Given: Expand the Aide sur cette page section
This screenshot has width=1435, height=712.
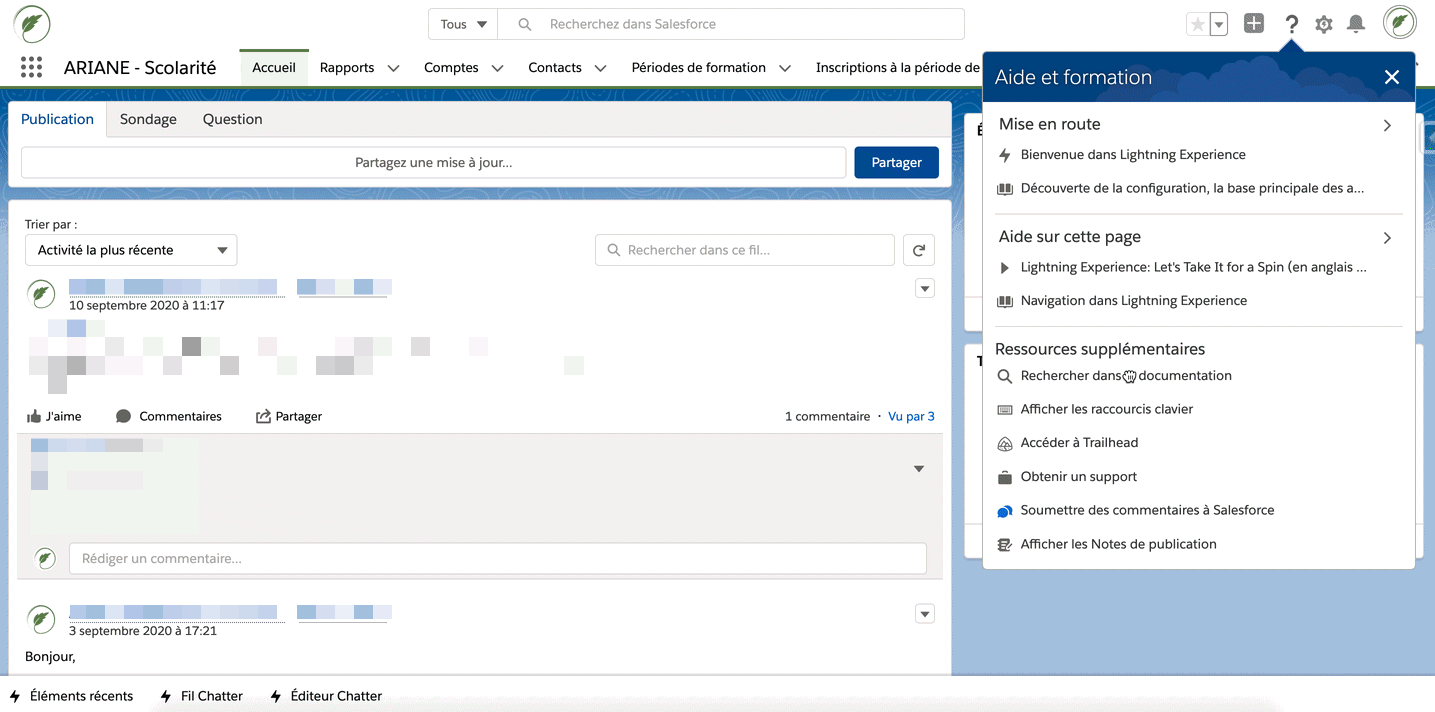Looking at the screenshot, I should pos(1387,238).
